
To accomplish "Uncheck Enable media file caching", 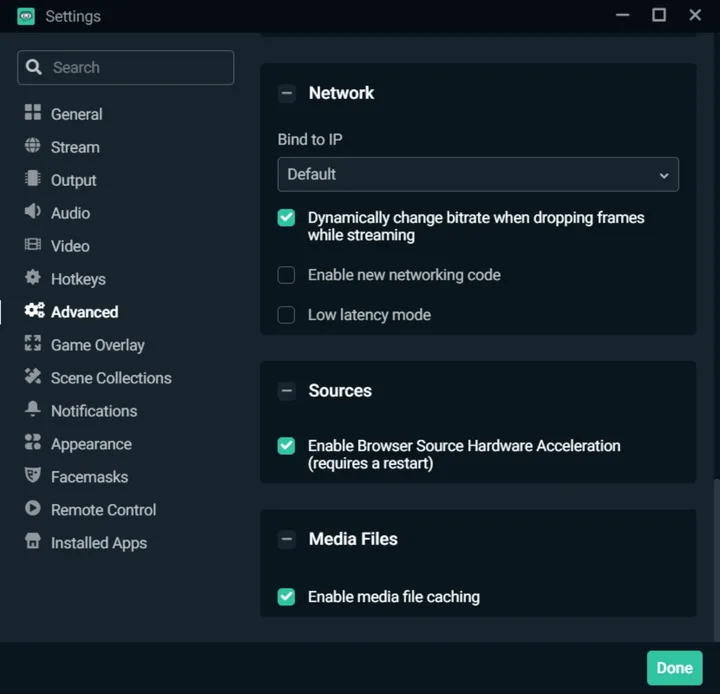I will 286,597.
